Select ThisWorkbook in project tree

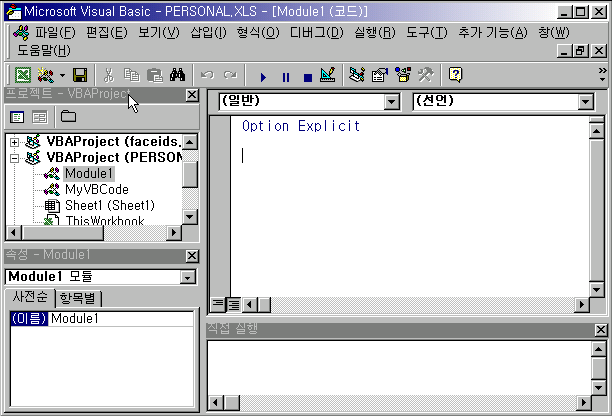point(105,220)
